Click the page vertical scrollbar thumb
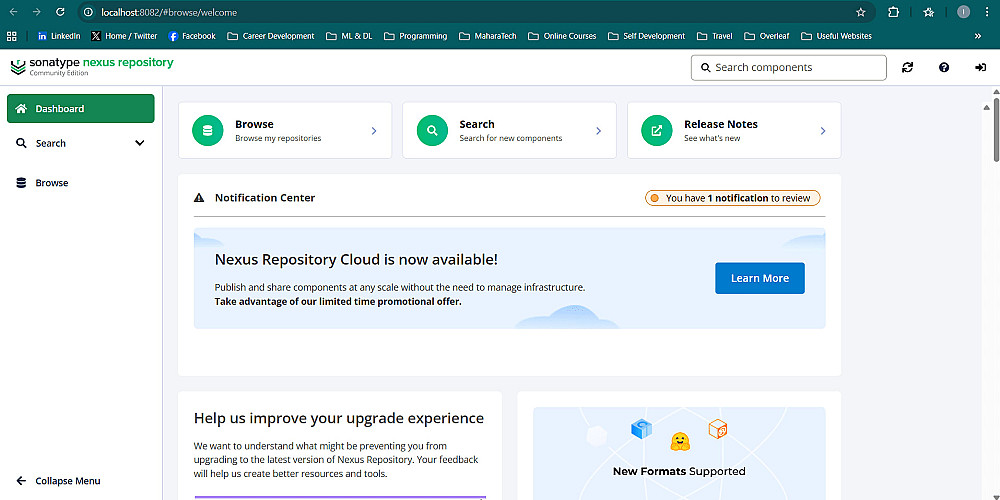The image size is (1000, 500). (995, 130)
